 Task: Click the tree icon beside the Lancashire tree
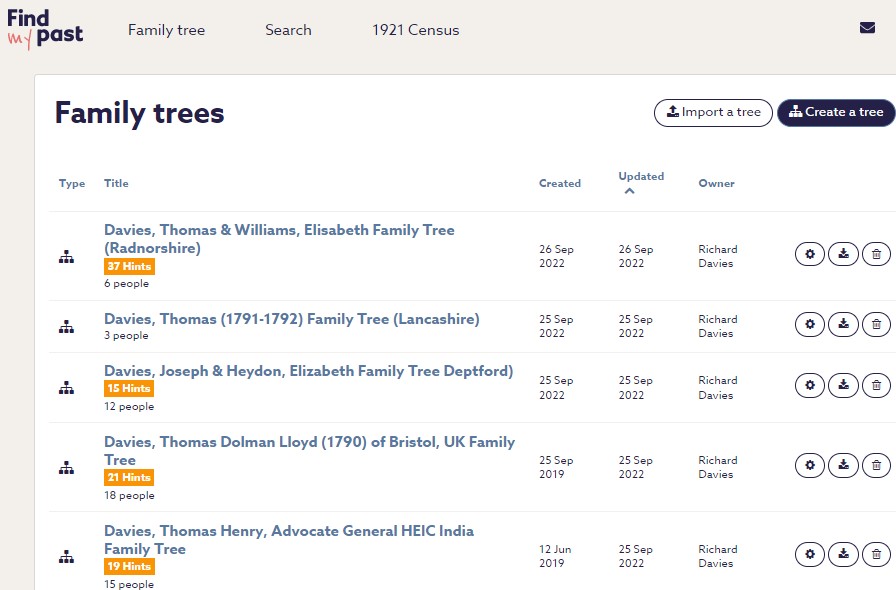tap(66, 327)
